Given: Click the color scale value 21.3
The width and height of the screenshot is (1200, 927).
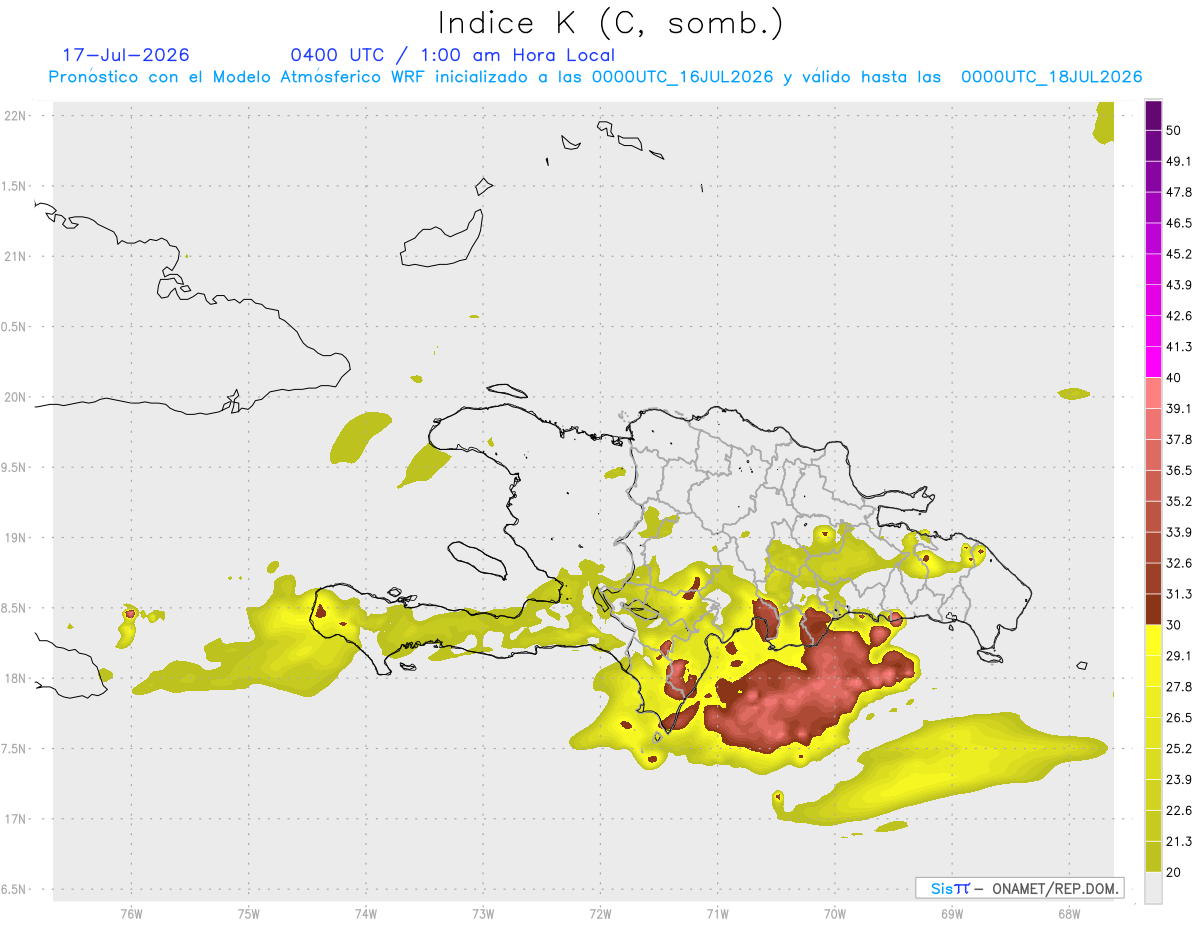Looking at the screenshot, I should click(1178, 842).
